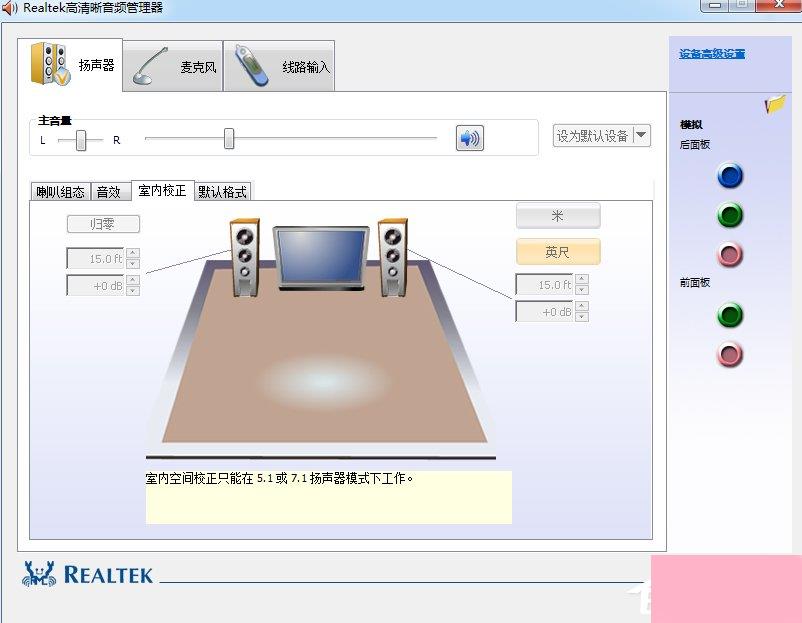Click the left speaker +0 dB gain field
This screenshot has height=623, width=802.
(96, 285)
